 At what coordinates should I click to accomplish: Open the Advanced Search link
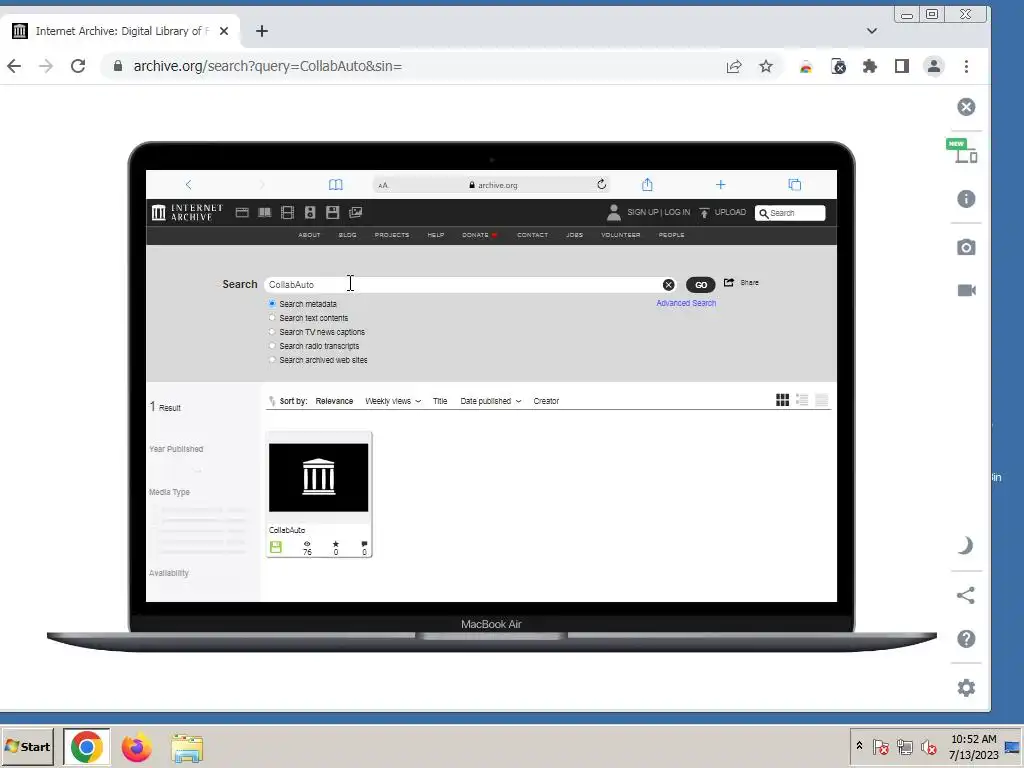pos(686,303)
